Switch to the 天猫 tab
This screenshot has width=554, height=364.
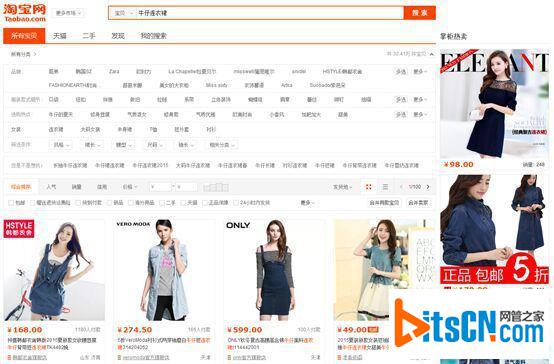tap(60, 36)
